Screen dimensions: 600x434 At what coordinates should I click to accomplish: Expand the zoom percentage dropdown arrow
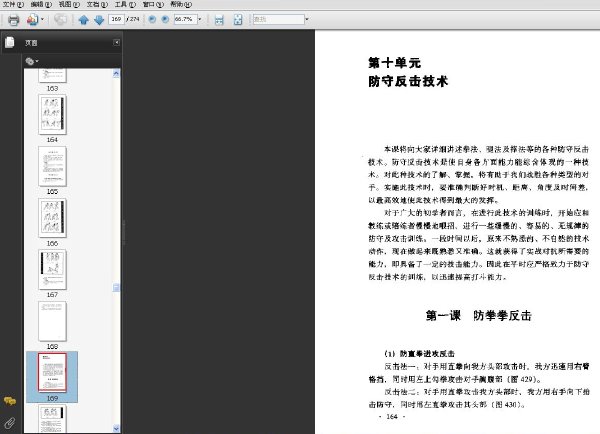pos(200,19)
